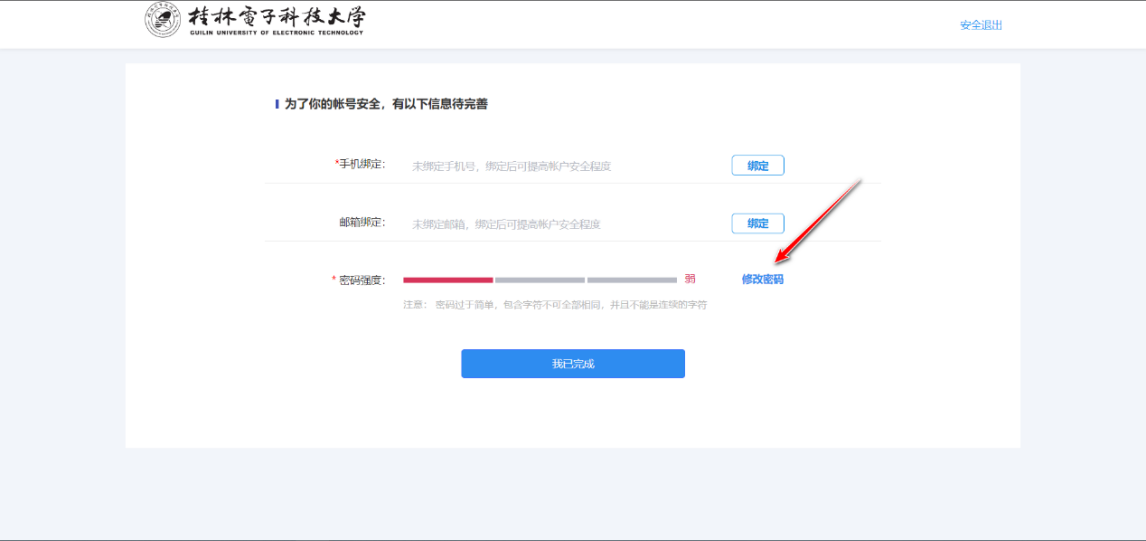Open the 修改密码 link
Viewport: 1146px width, 541px height.
[762, 280]
